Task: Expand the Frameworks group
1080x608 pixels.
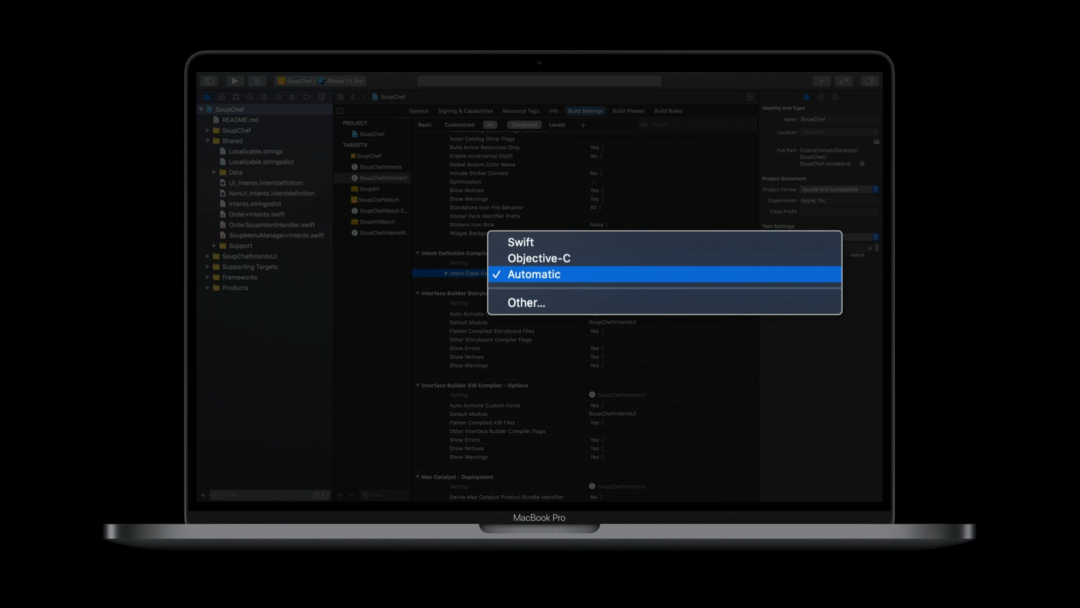Action: click(207, 277)
